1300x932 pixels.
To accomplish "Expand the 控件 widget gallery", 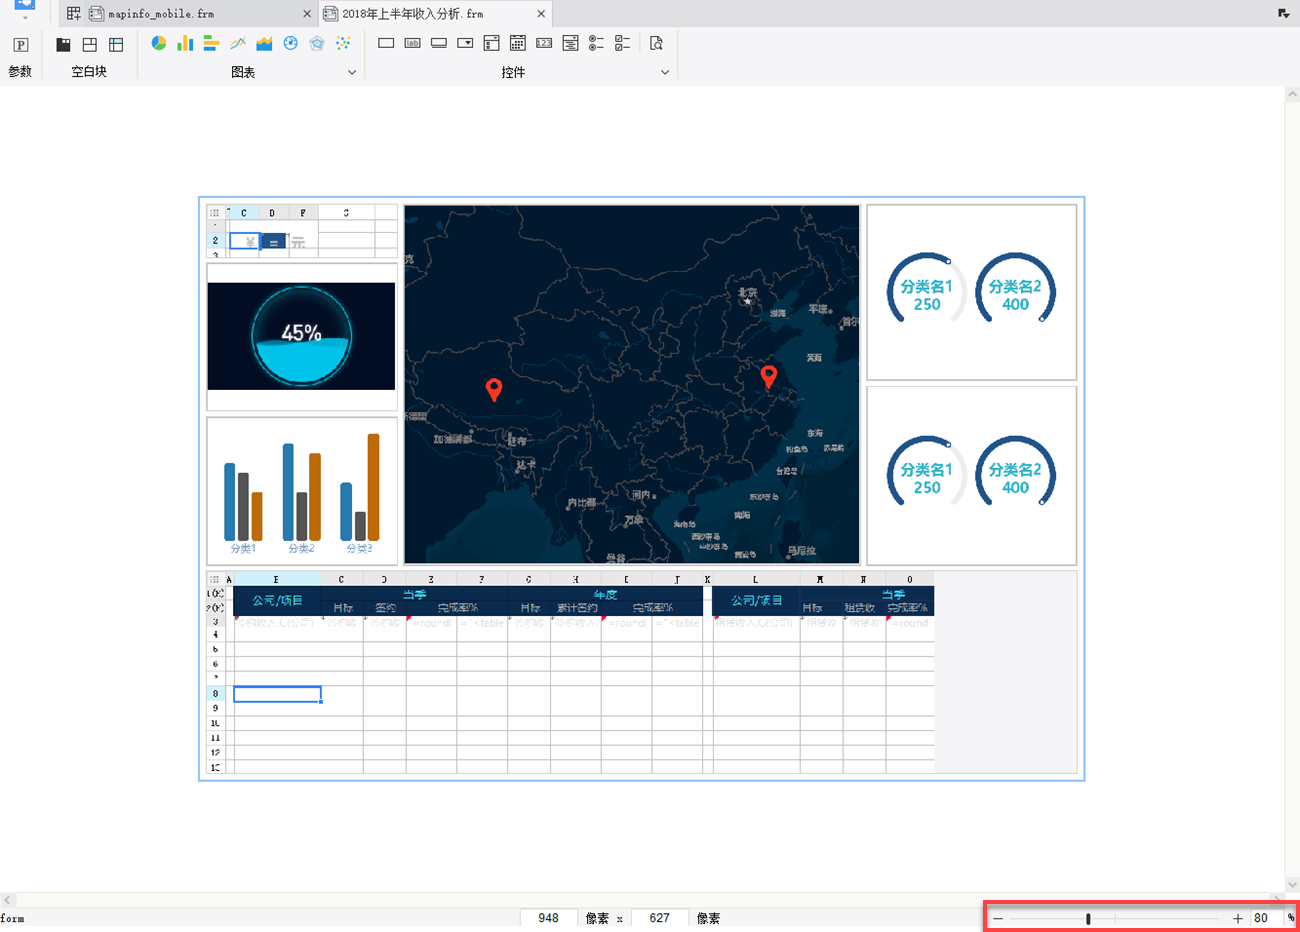I will coord(665,72).
